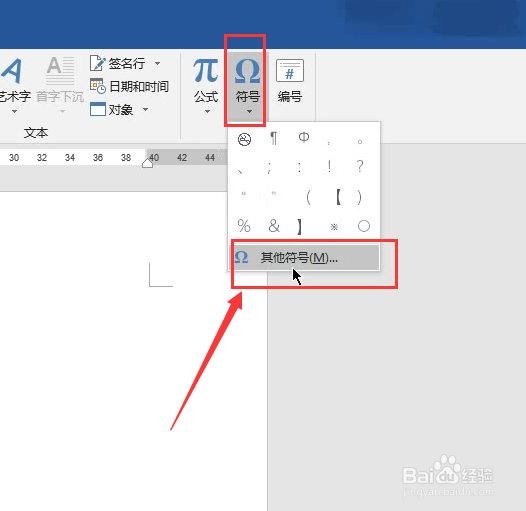The width and height of the screenshot is (526, 511).
Task: Insert the exclamation mark symbol
Action: tap(329, 166)
